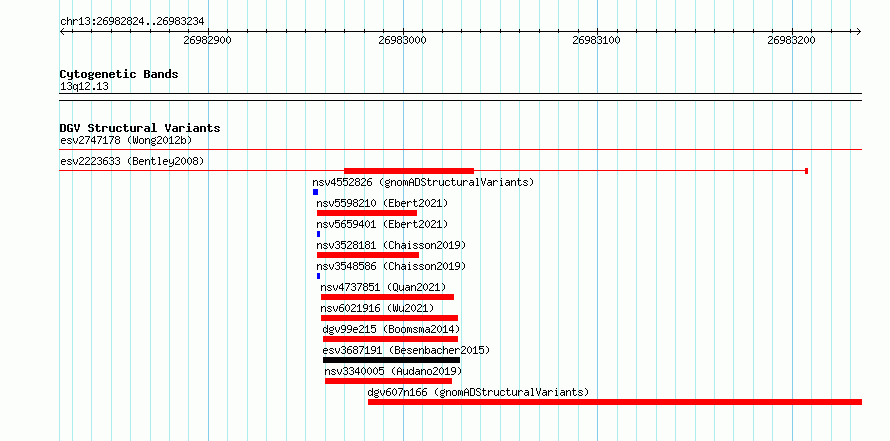890x441 pixels.
Task: Open the nsv3340005 (Audano2019) label
Action: click(x=393, y=371)
